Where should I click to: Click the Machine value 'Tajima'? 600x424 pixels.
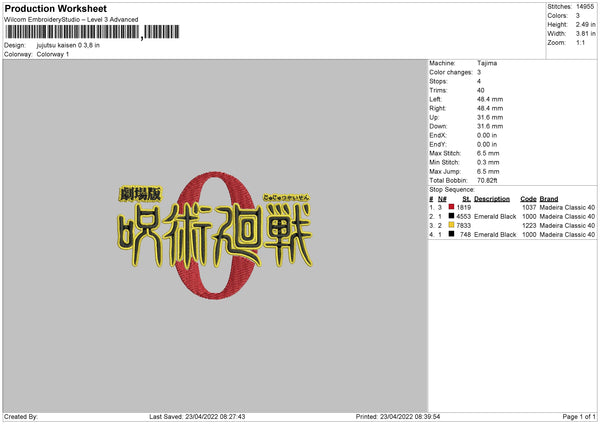click(487, 63)
